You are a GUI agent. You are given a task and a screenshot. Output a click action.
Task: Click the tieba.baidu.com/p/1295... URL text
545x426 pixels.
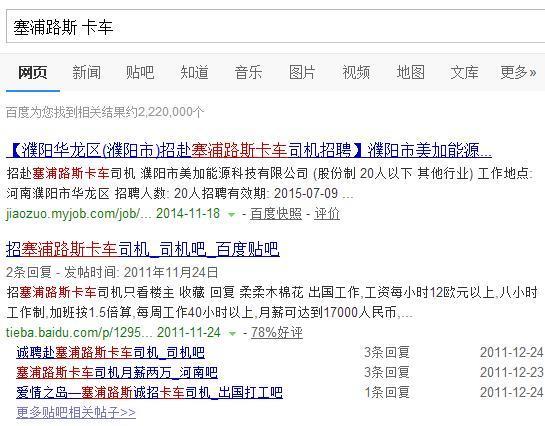tap(79, 333)
